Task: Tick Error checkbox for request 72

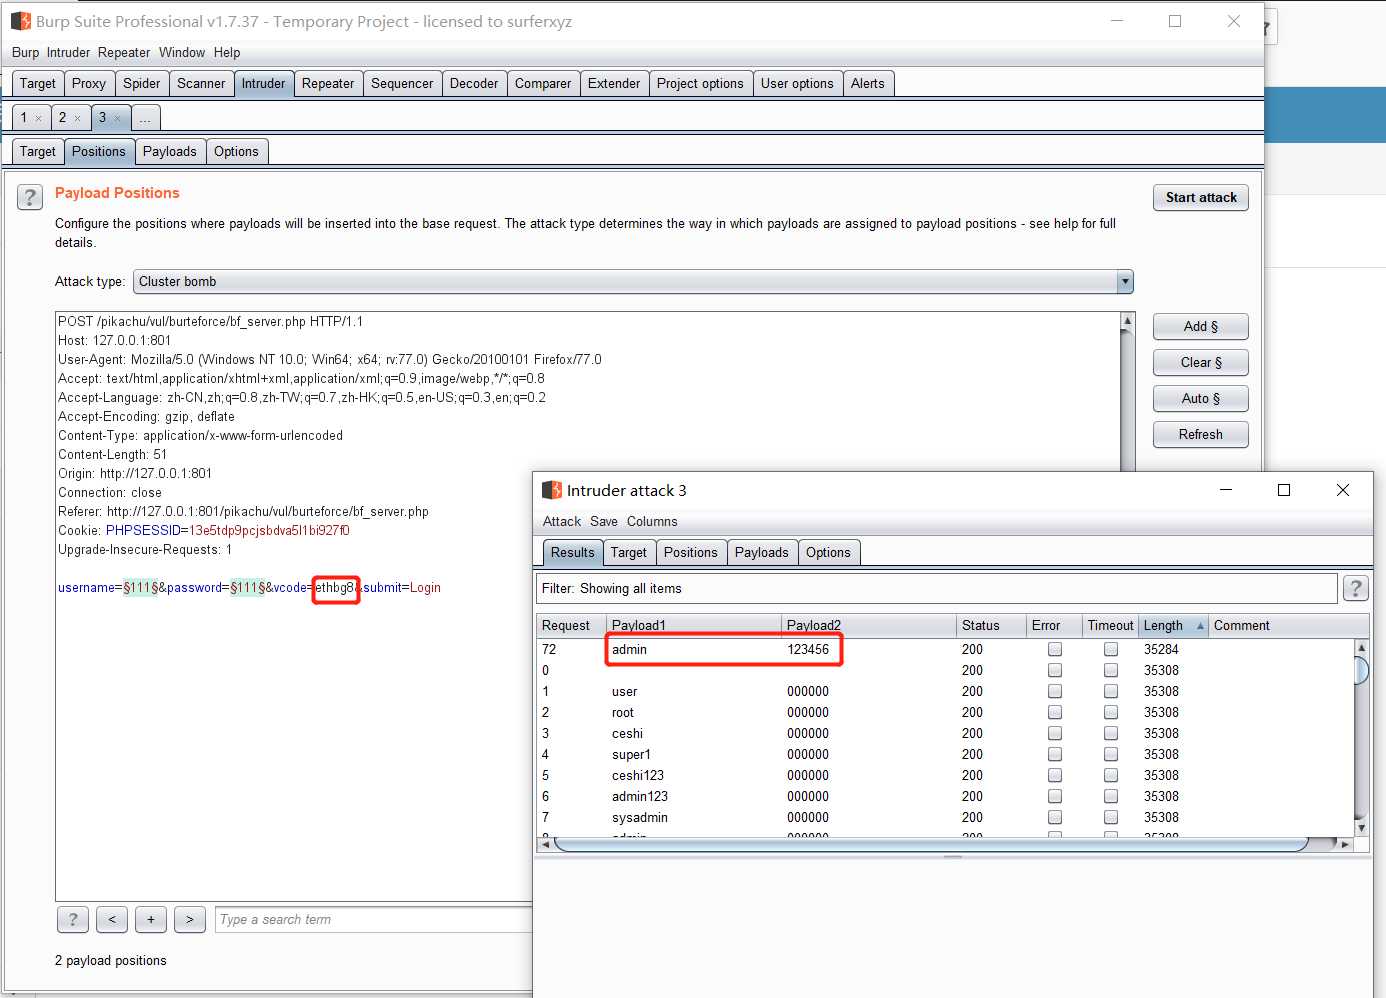Action: tap(1055, 649)
